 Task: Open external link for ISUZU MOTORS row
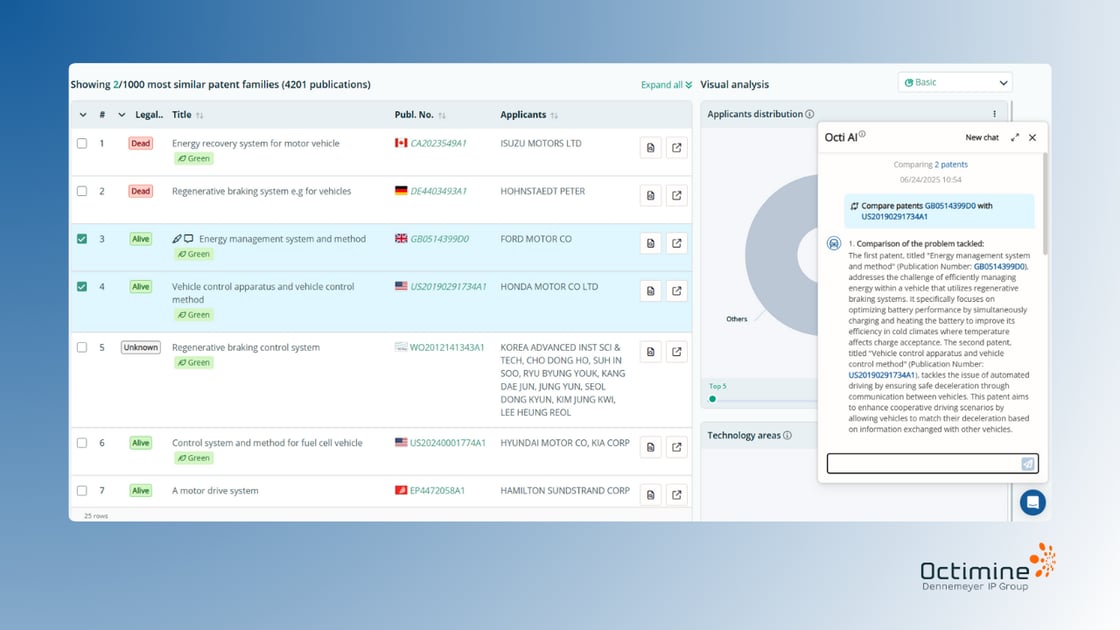(x=676, y=148)
